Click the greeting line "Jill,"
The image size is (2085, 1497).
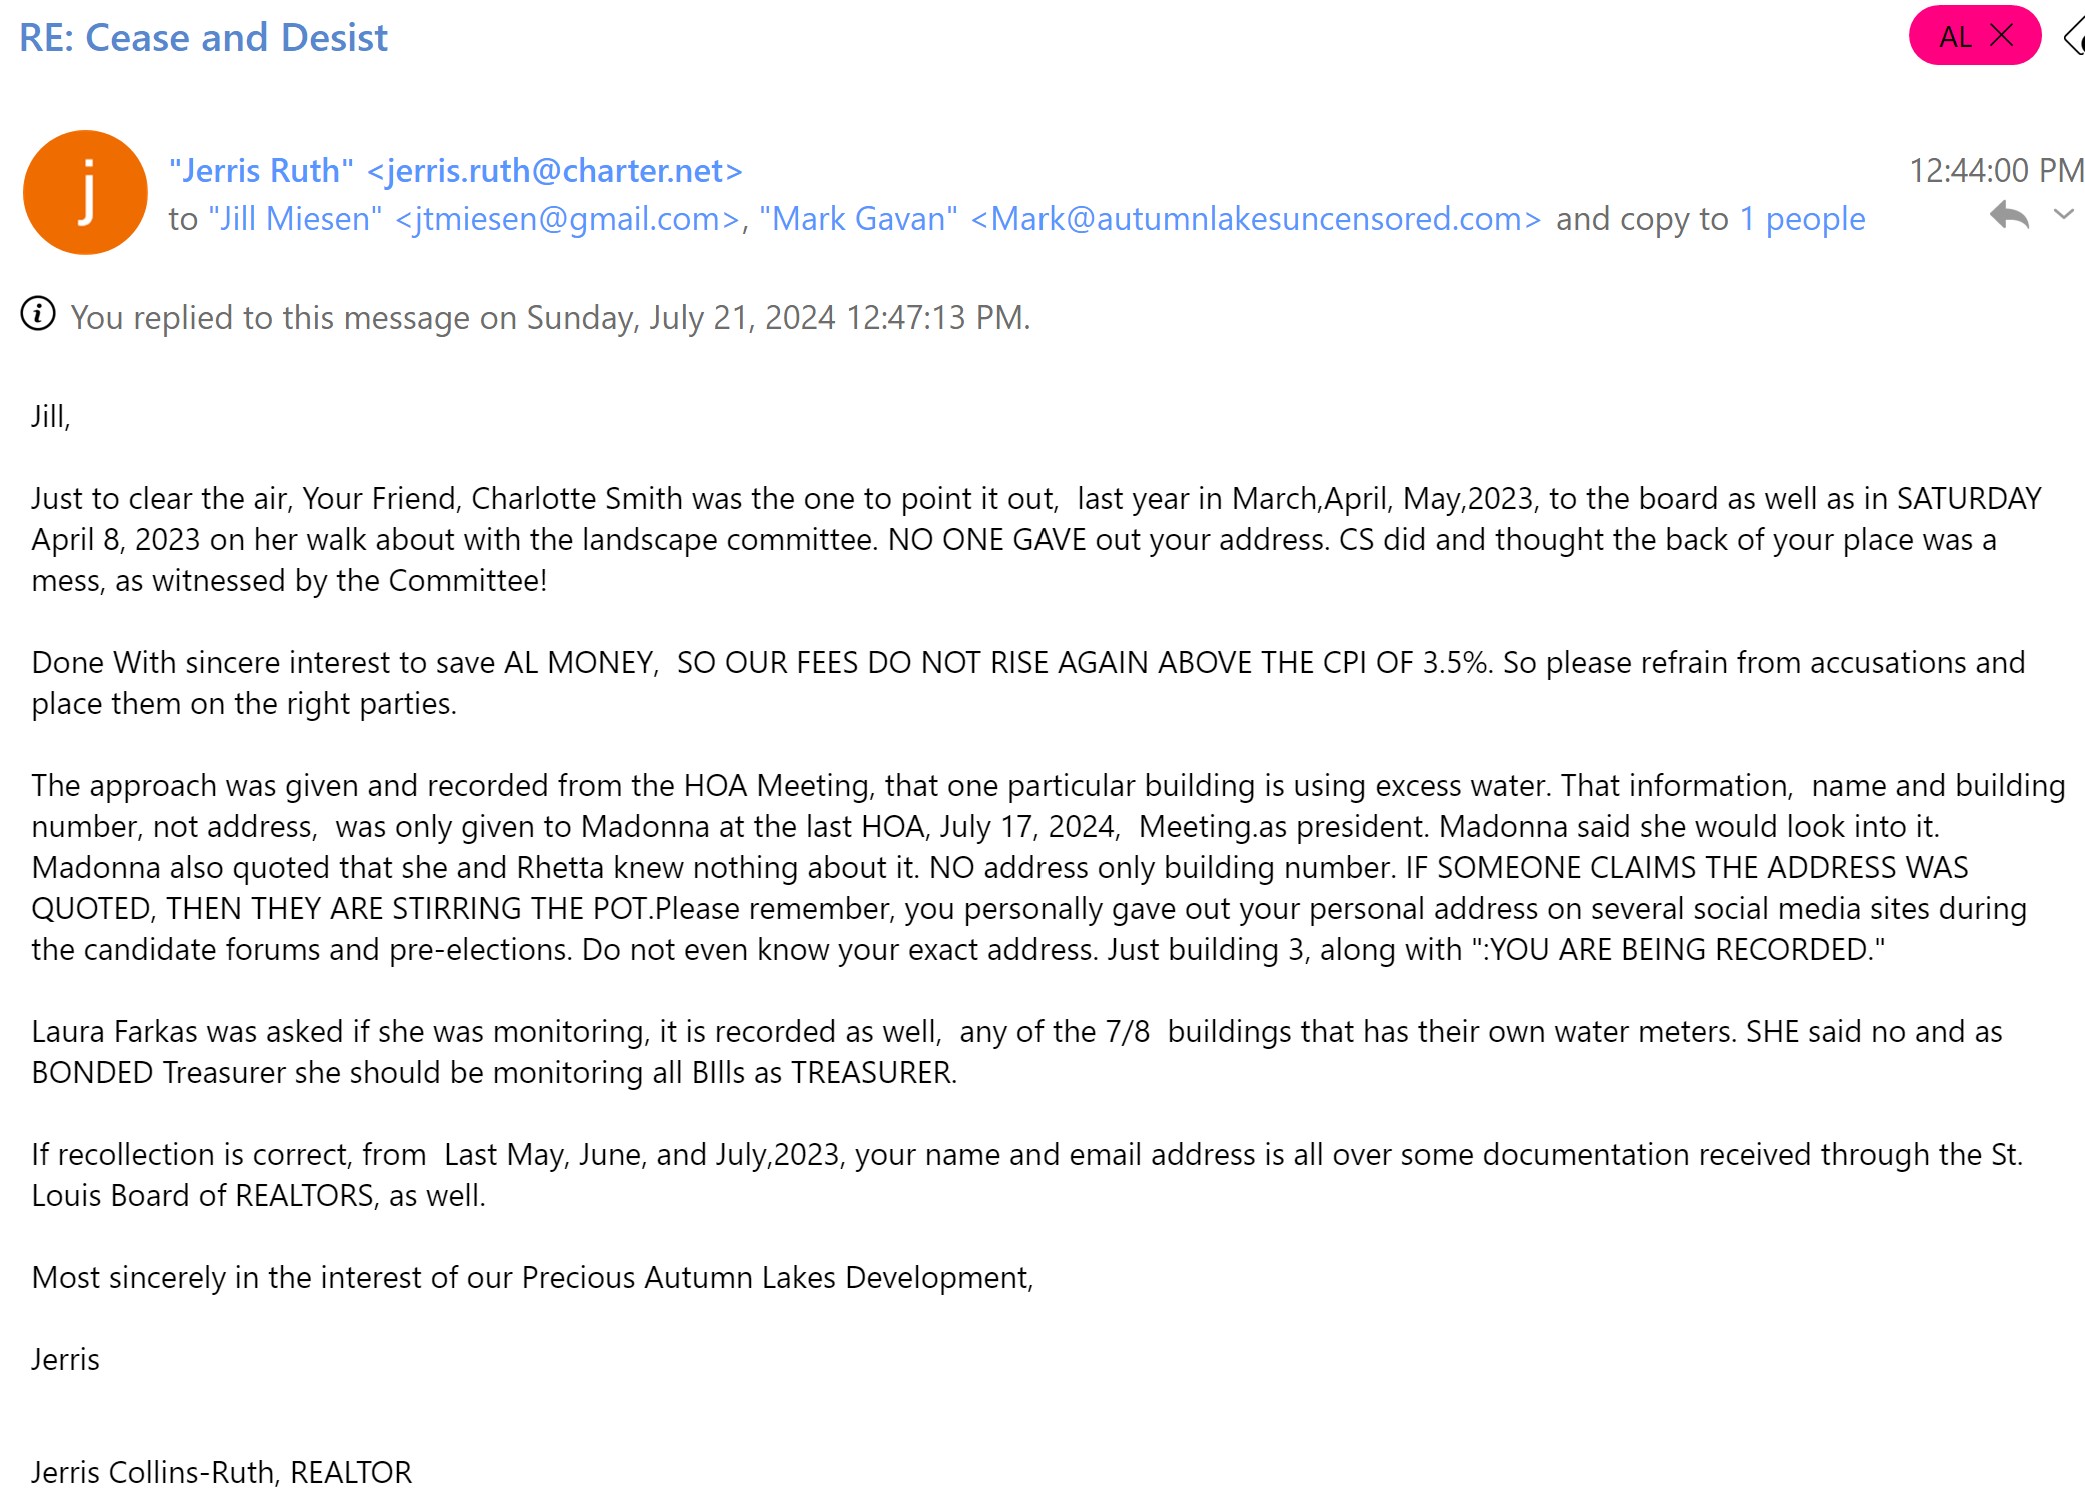pos(51,416)
